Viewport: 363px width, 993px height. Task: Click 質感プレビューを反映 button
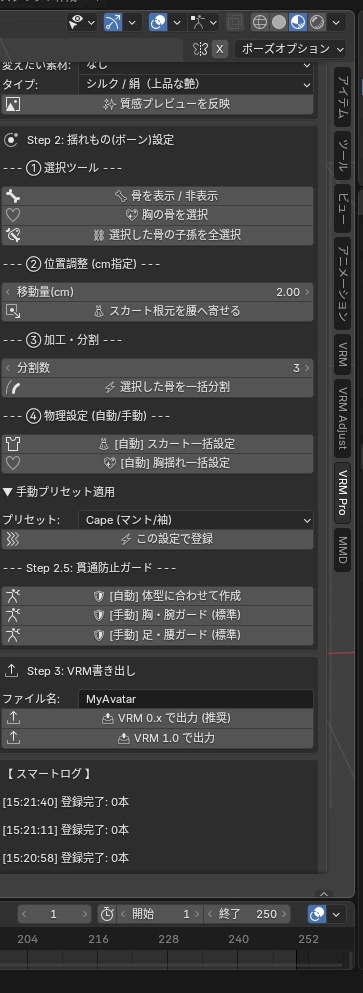click(x=157, y=104)
